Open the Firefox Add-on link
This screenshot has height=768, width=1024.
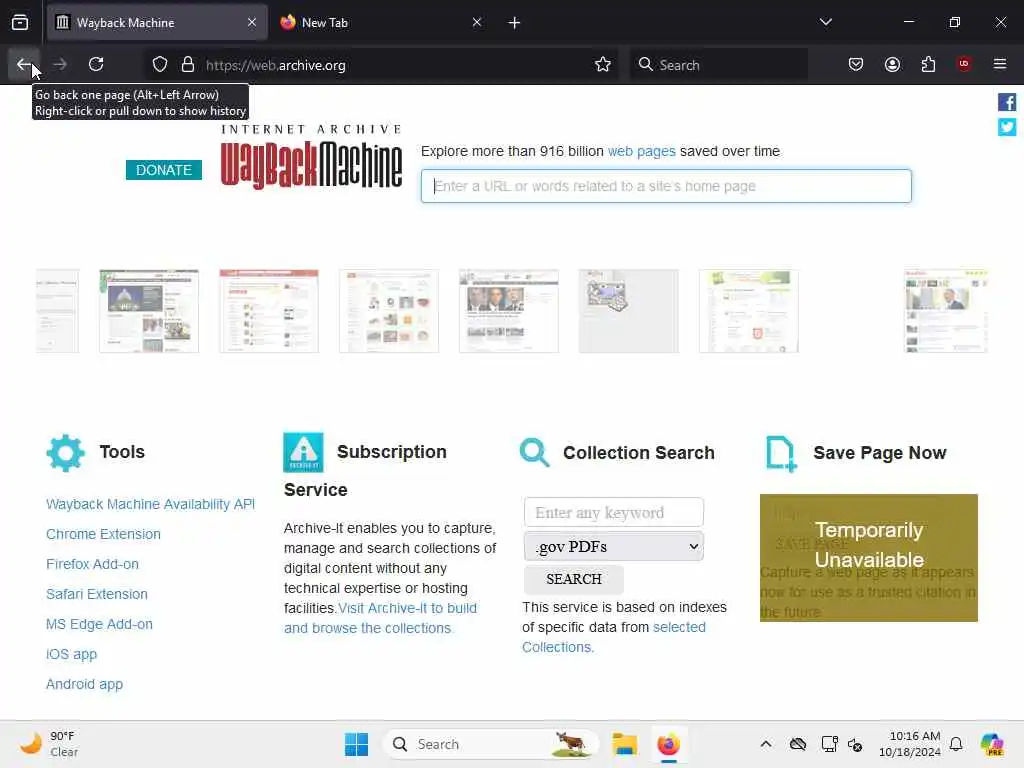coord(92,564)
